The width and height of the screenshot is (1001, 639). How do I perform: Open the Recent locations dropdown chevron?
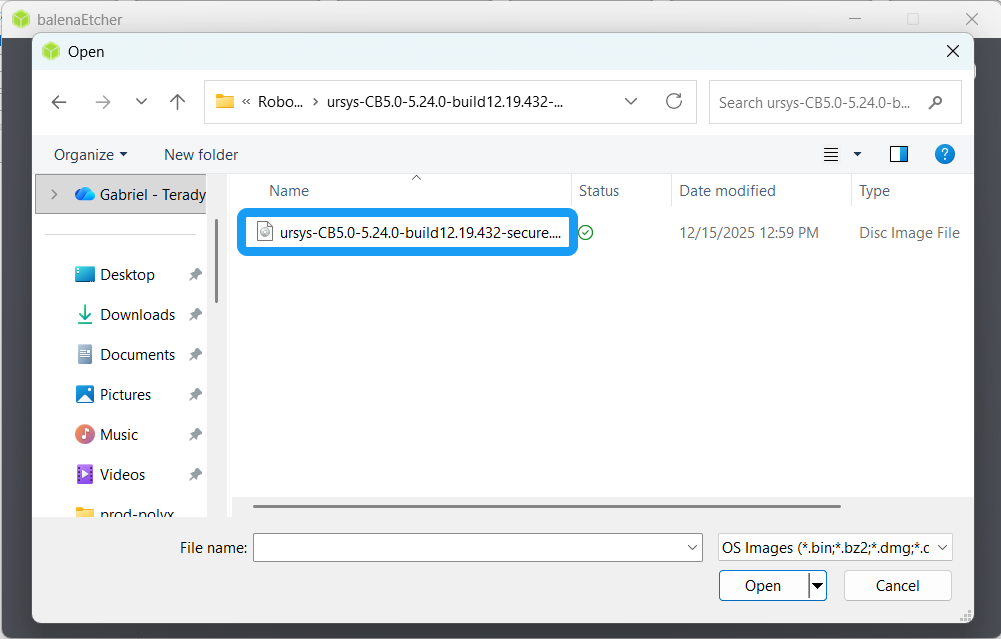141,102
